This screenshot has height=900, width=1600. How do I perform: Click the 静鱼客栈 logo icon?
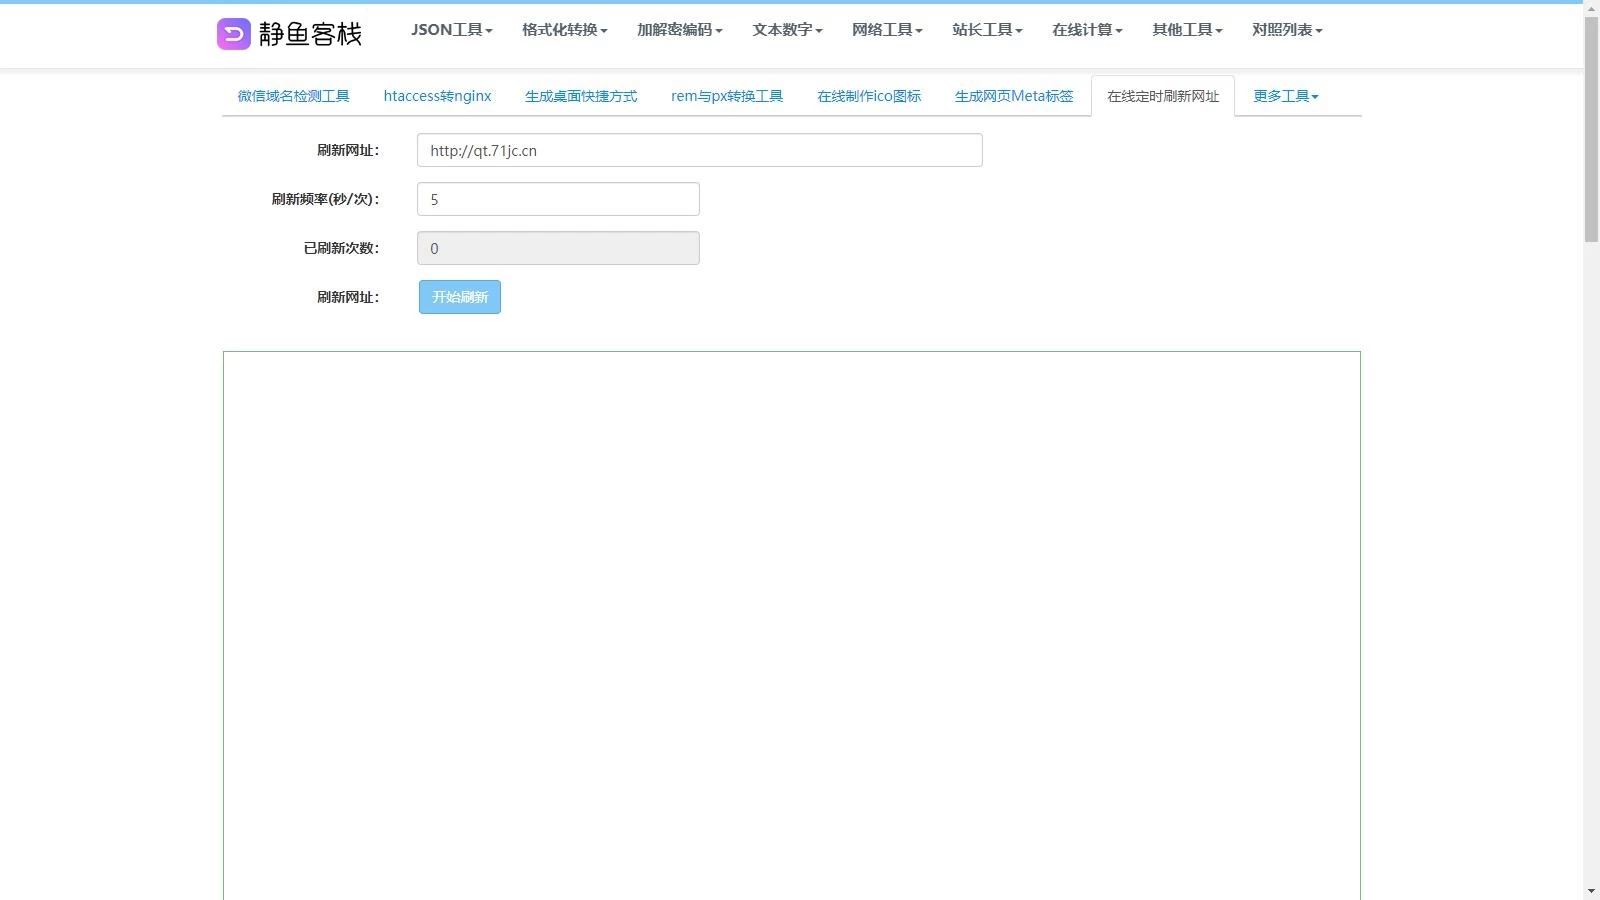[x=234, y=34]
